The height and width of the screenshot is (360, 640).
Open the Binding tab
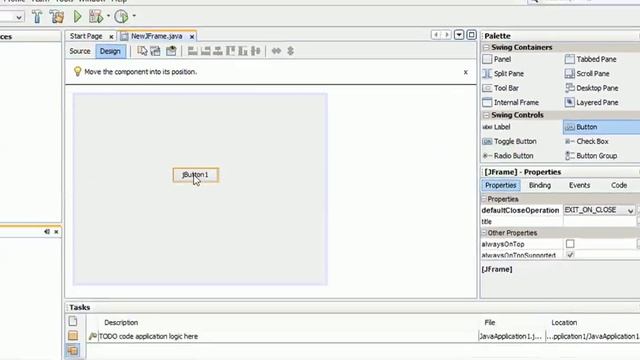[x=540, y=185]
